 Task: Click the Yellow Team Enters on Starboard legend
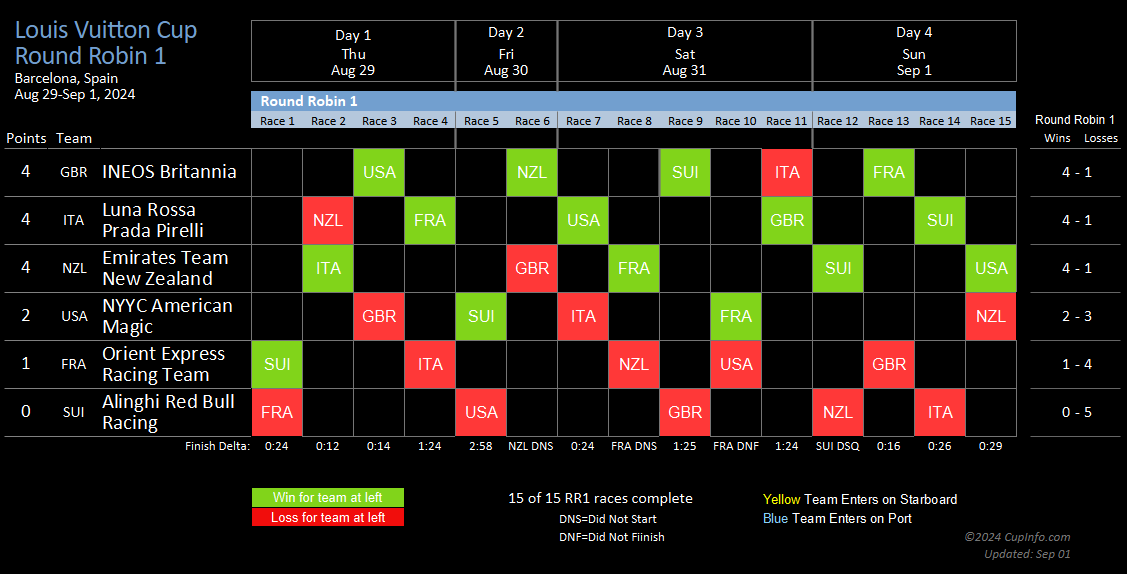(x=860, y=499)
